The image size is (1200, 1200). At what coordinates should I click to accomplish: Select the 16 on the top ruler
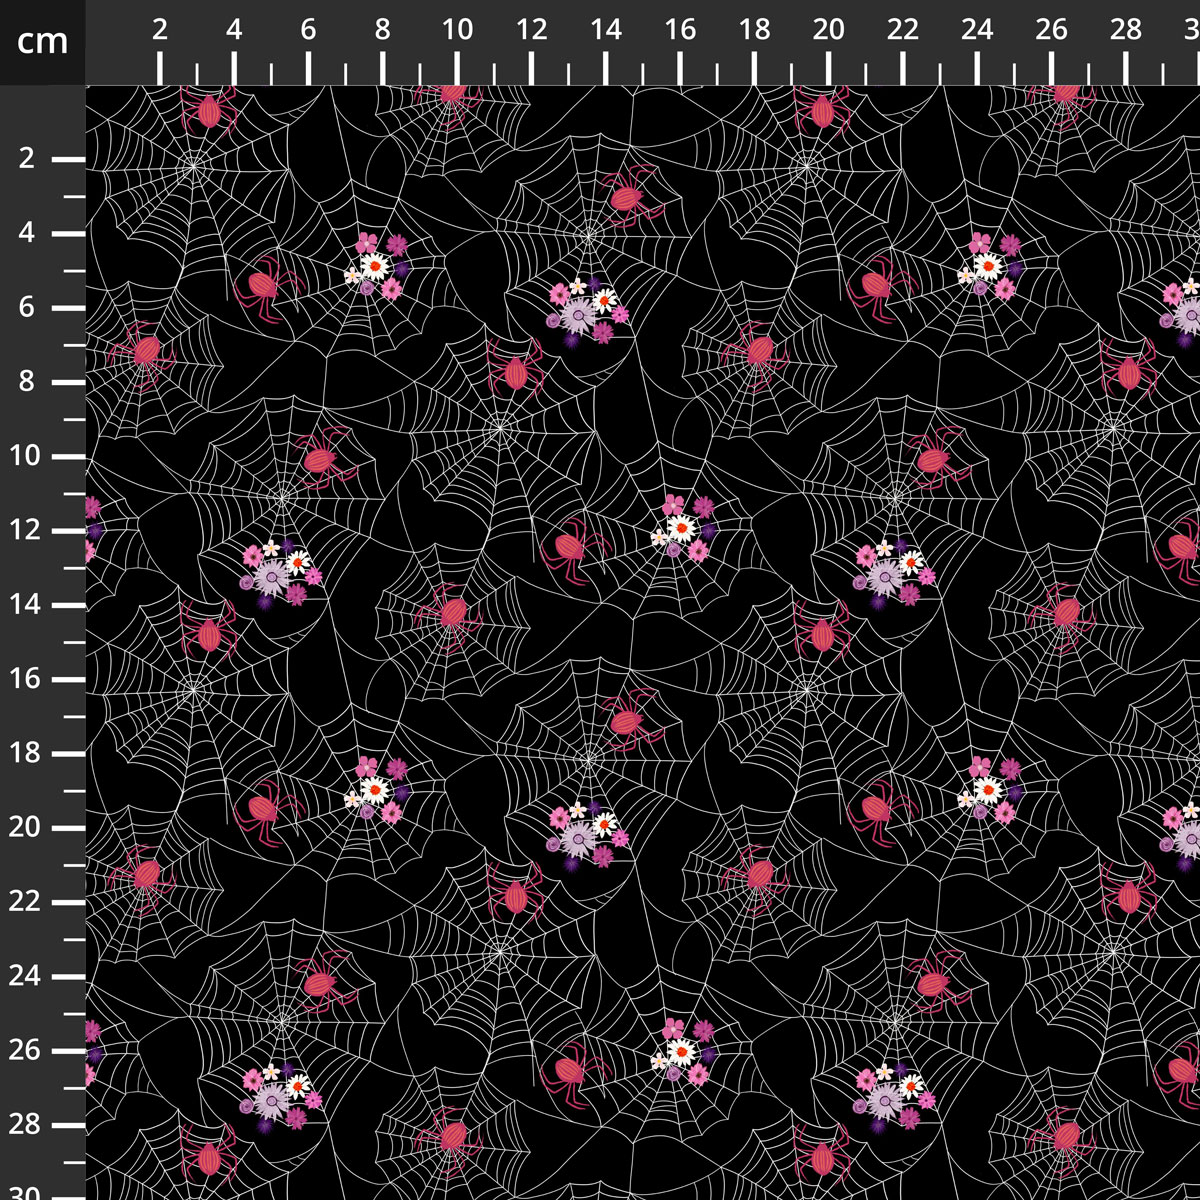point(680,30)
